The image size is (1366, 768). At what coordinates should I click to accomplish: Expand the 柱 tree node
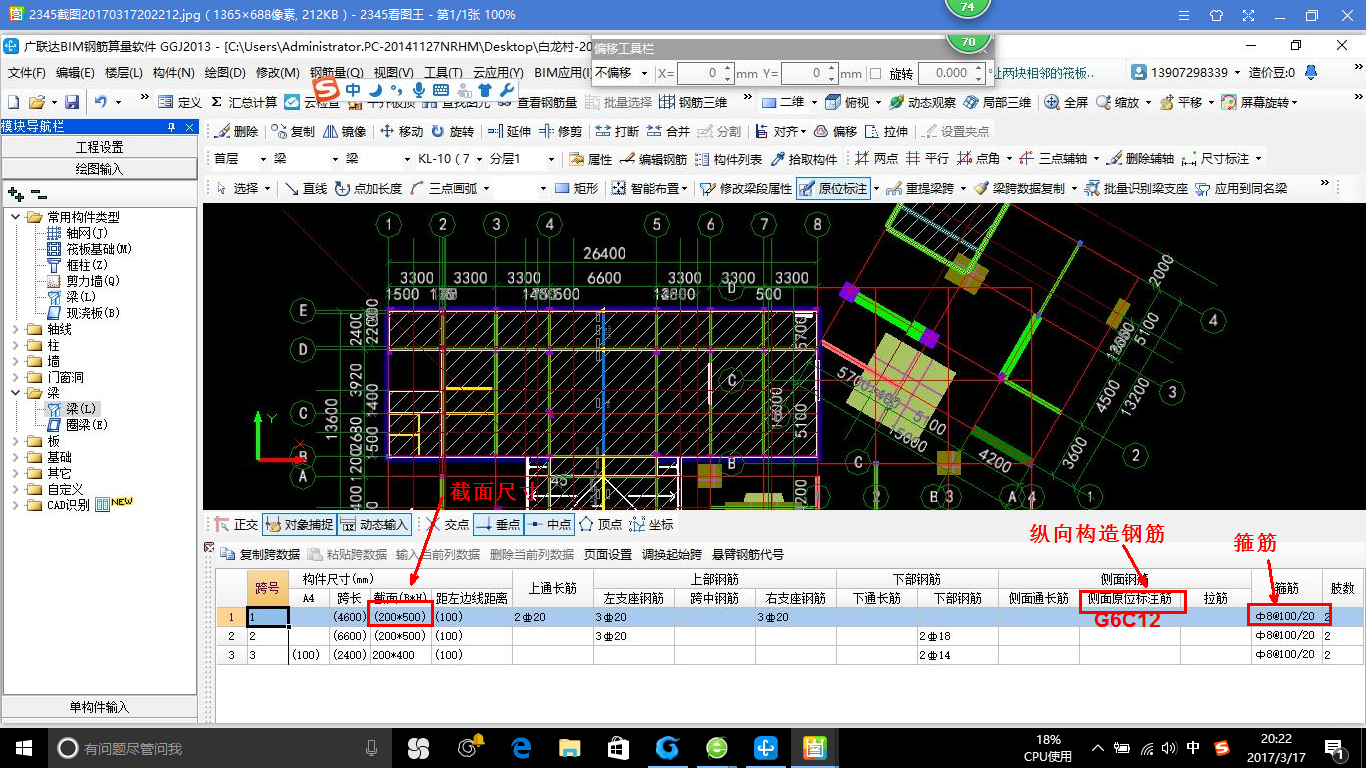coord(15,345)
